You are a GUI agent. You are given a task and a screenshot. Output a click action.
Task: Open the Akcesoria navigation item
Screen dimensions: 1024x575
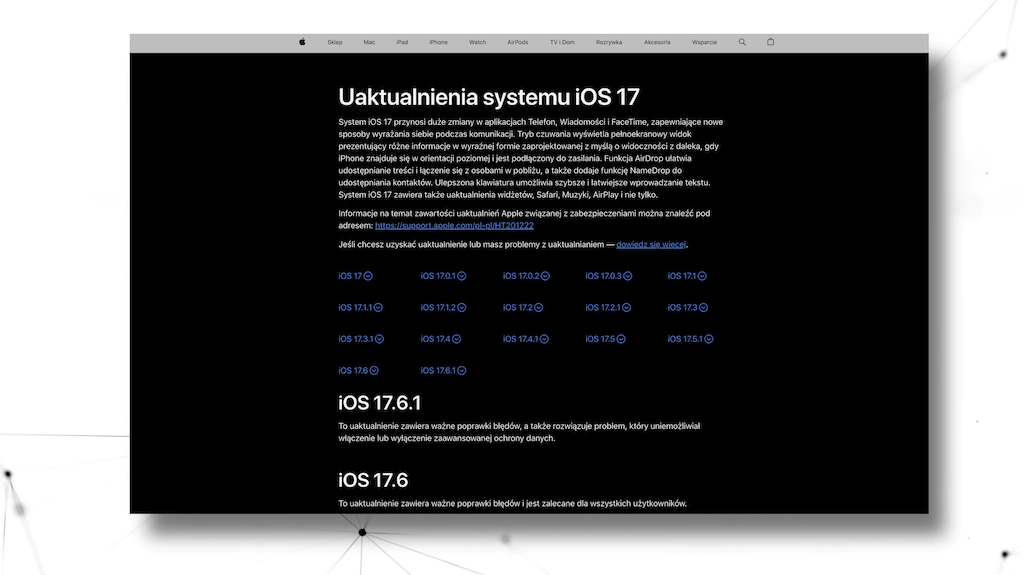point(657,42)
